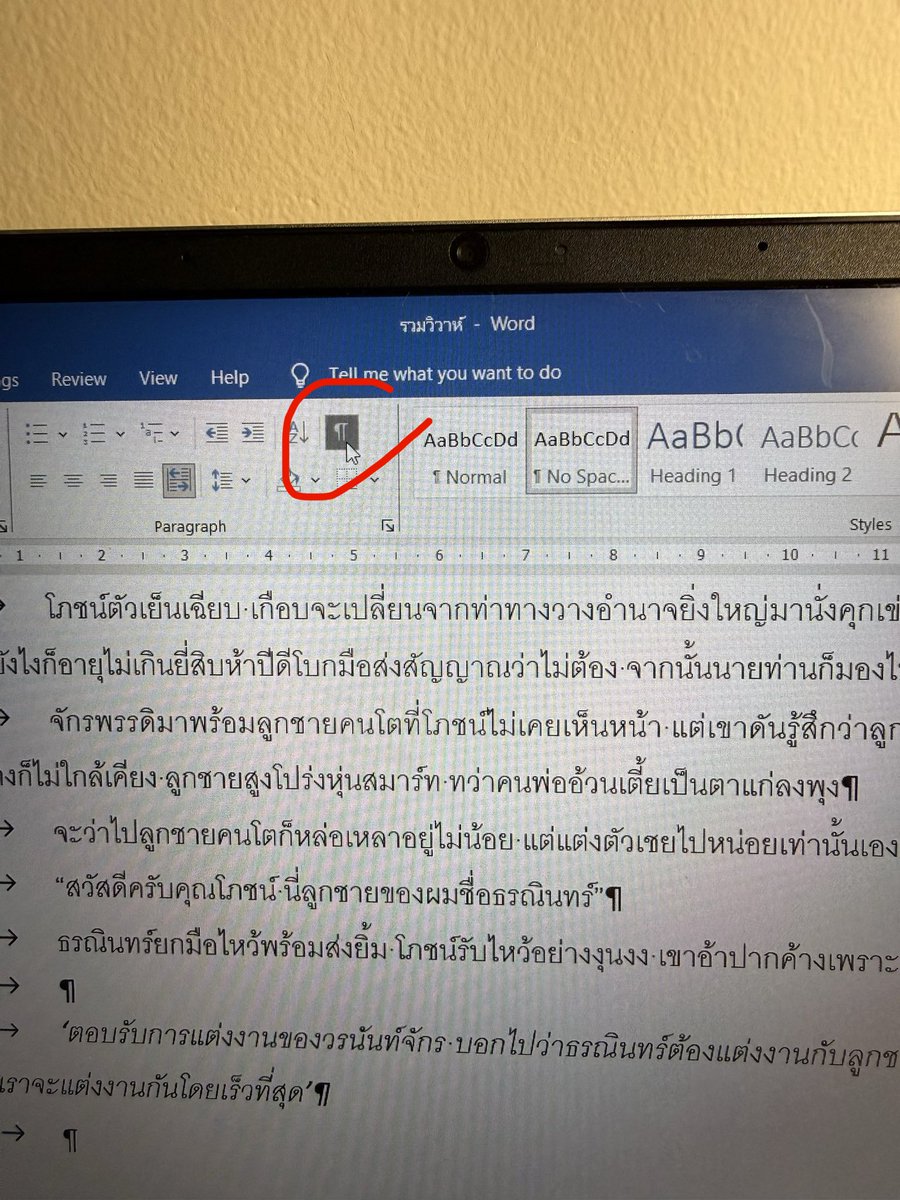Click the Align Left icon
This screenshot has height=1200, width=900.
[40, 482]
